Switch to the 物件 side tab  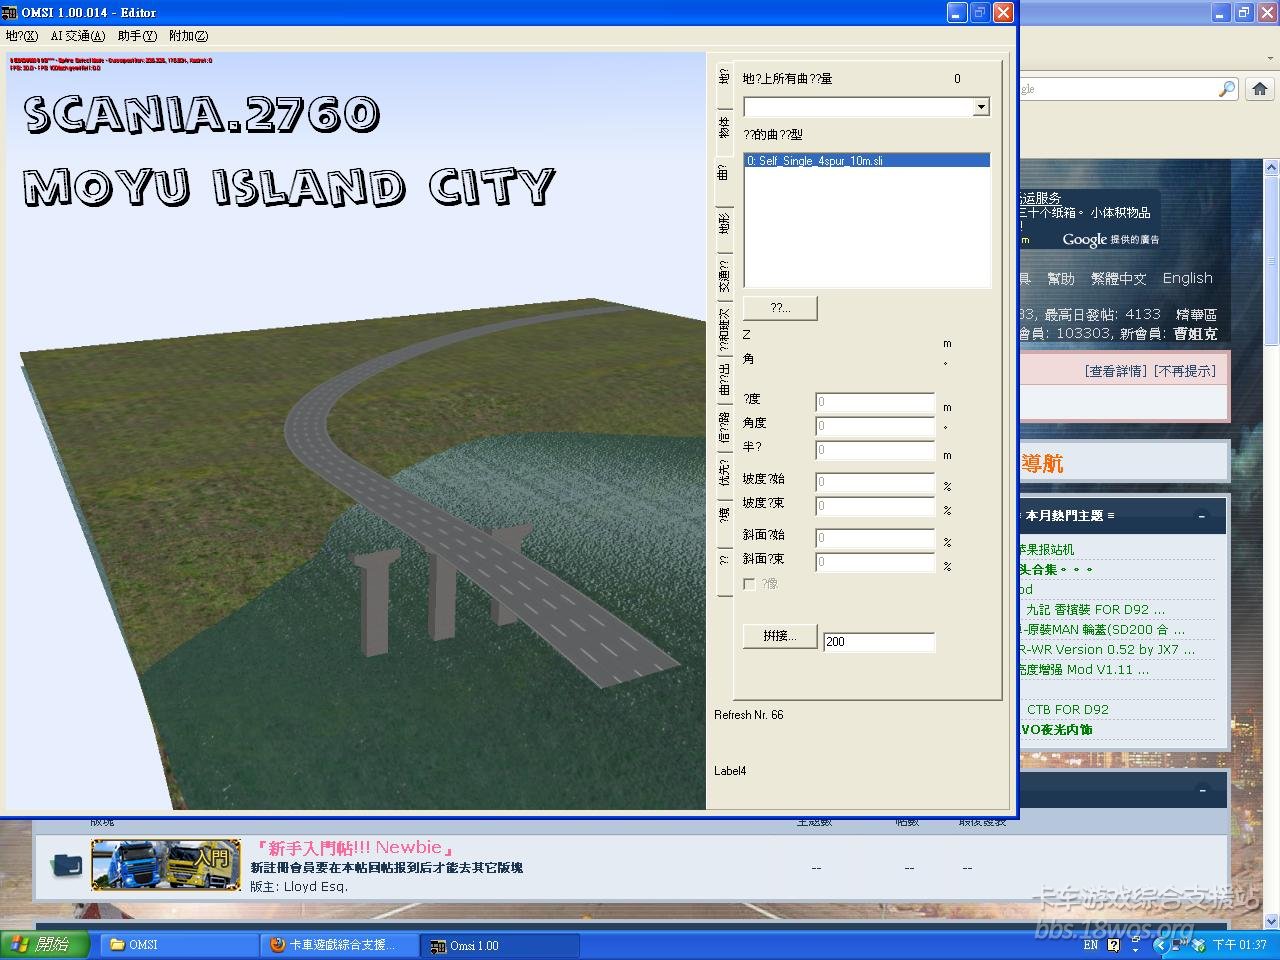pos(724,127)
